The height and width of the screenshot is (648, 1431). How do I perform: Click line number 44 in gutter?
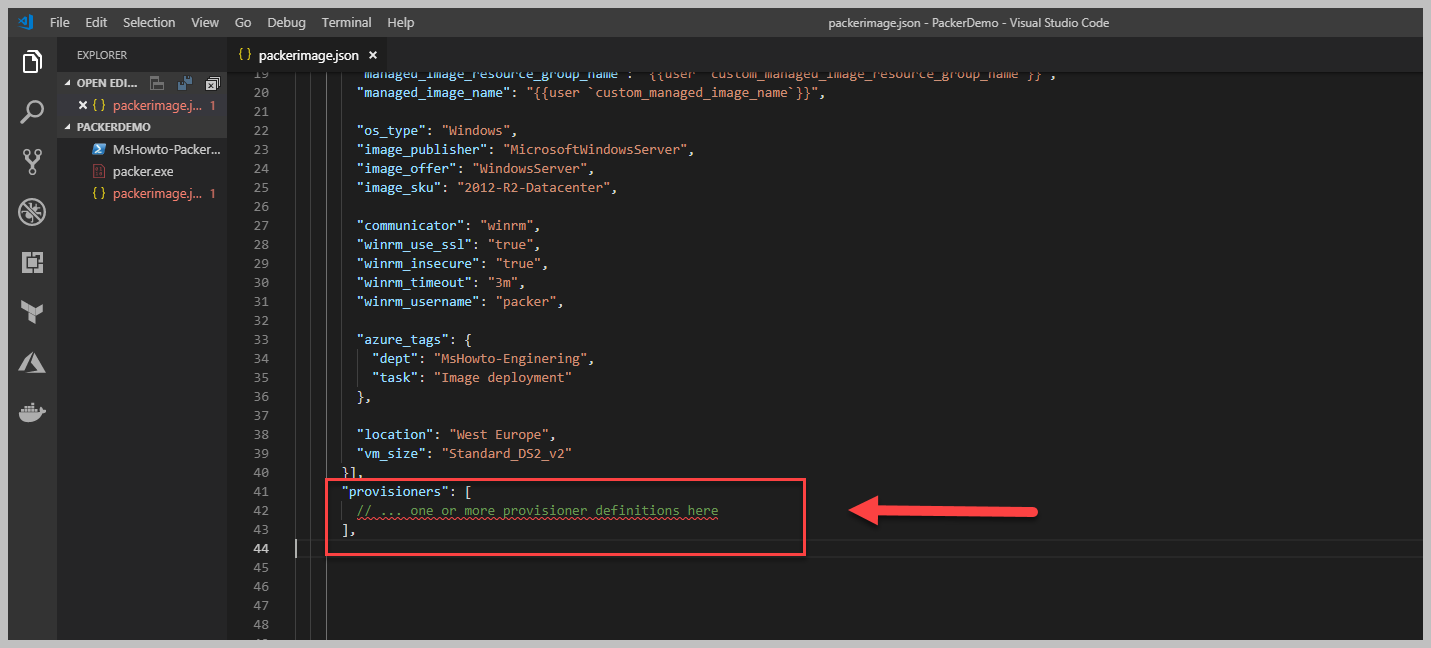tap(260, 548)
